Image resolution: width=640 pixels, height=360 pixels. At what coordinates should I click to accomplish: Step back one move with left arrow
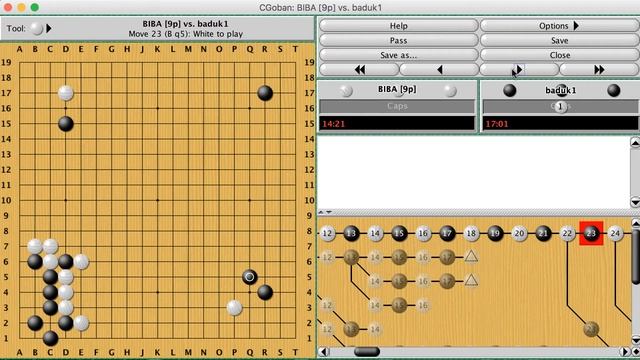(439, 70)
